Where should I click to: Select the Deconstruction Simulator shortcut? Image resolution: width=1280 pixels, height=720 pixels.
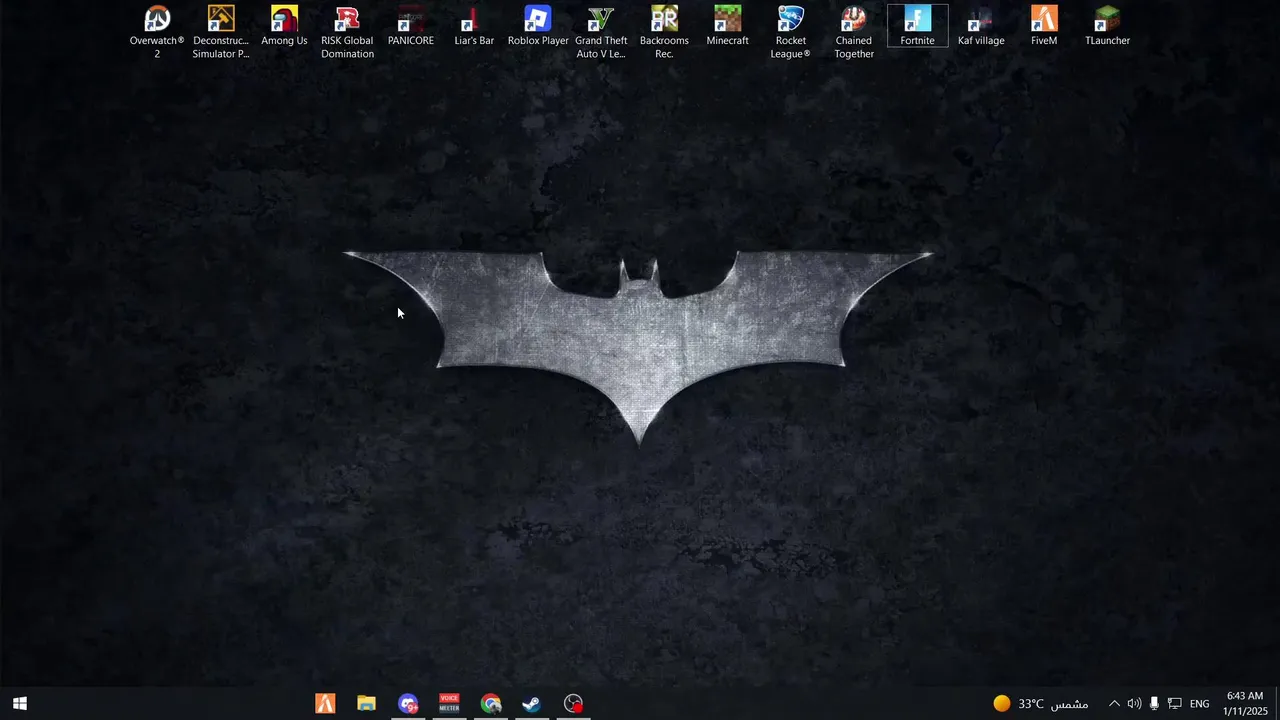pos(221,31)
